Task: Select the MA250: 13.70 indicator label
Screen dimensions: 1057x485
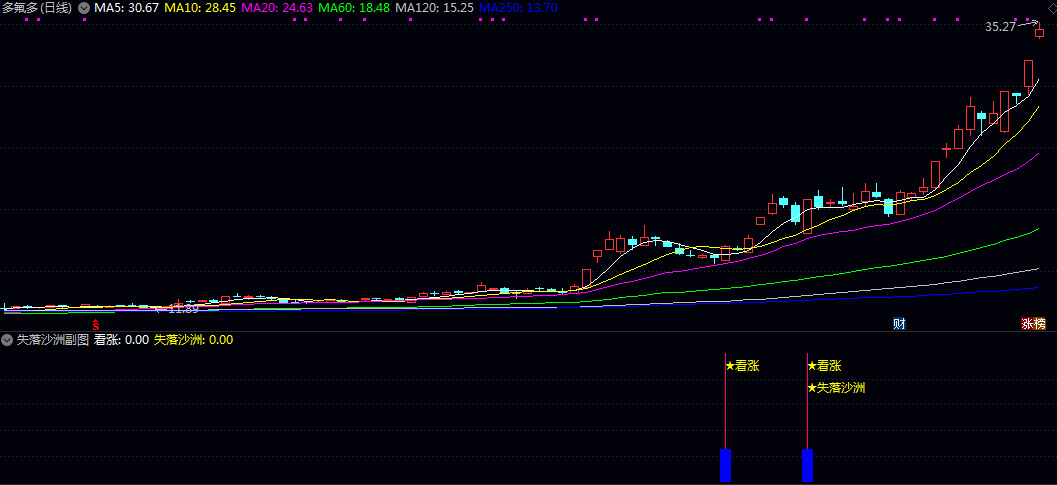Action: click(x=519, y=8)
